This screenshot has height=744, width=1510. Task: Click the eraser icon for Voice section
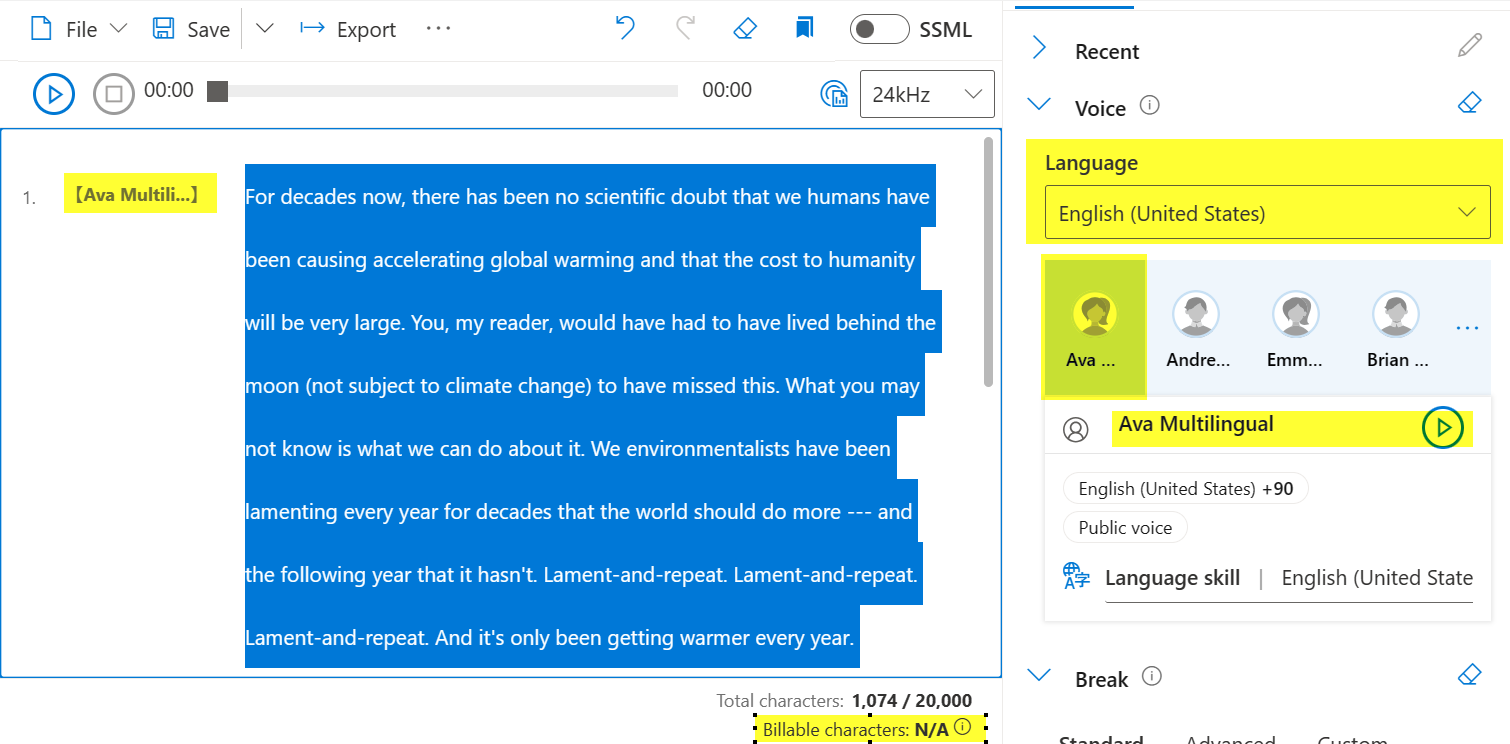pos(1469,103)
